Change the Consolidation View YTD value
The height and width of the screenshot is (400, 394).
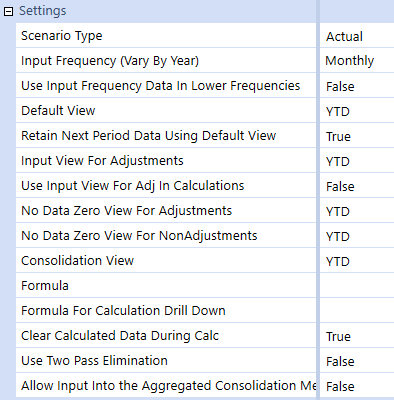(x=357, y=261)
